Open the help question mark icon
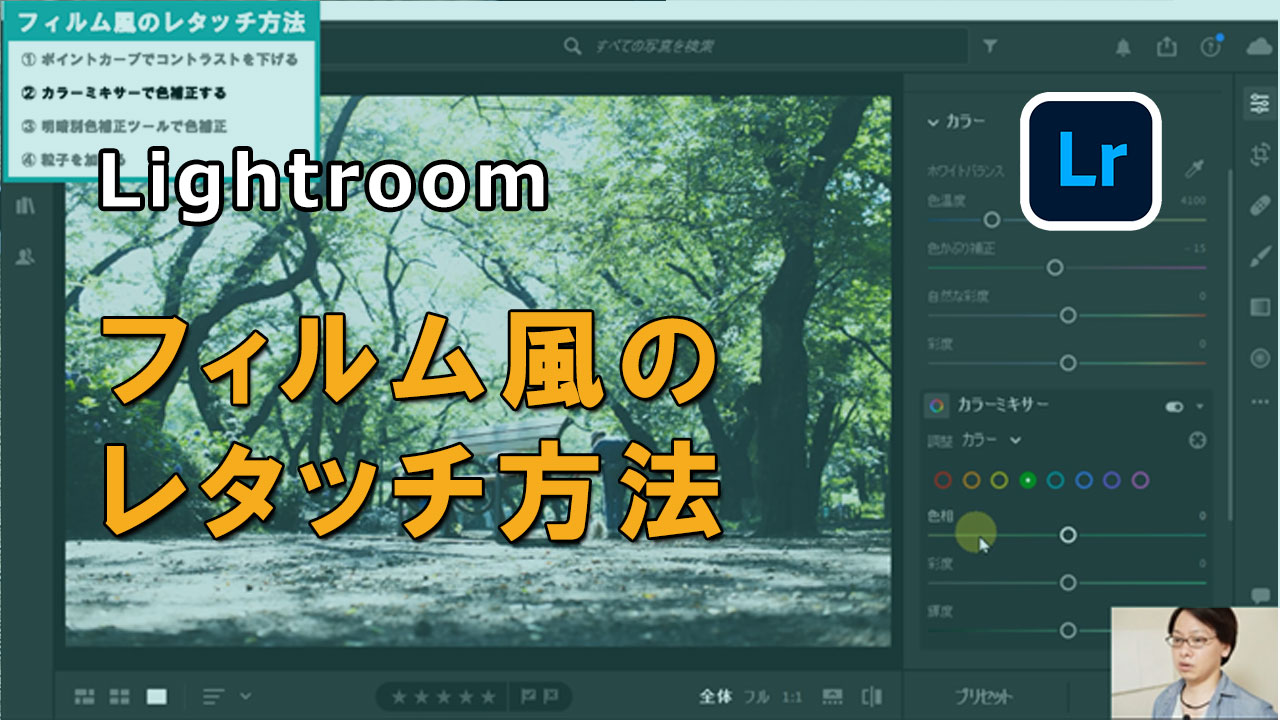This screenshot has width=1280, height=720. click(1210, 47)
